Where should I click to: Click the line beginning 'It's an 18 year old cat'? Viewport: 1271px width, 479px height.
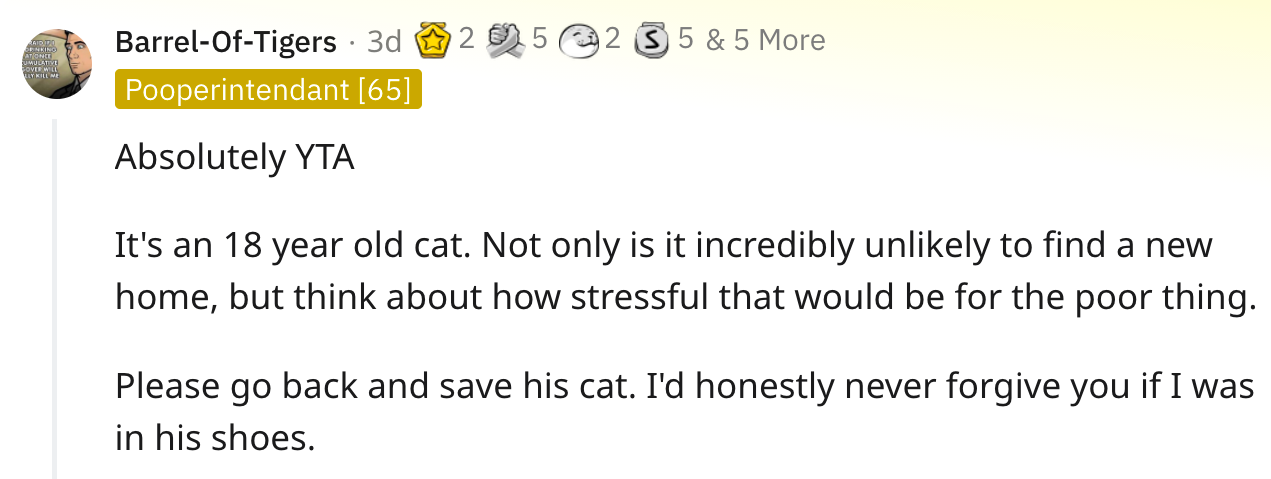click(663, 244)
